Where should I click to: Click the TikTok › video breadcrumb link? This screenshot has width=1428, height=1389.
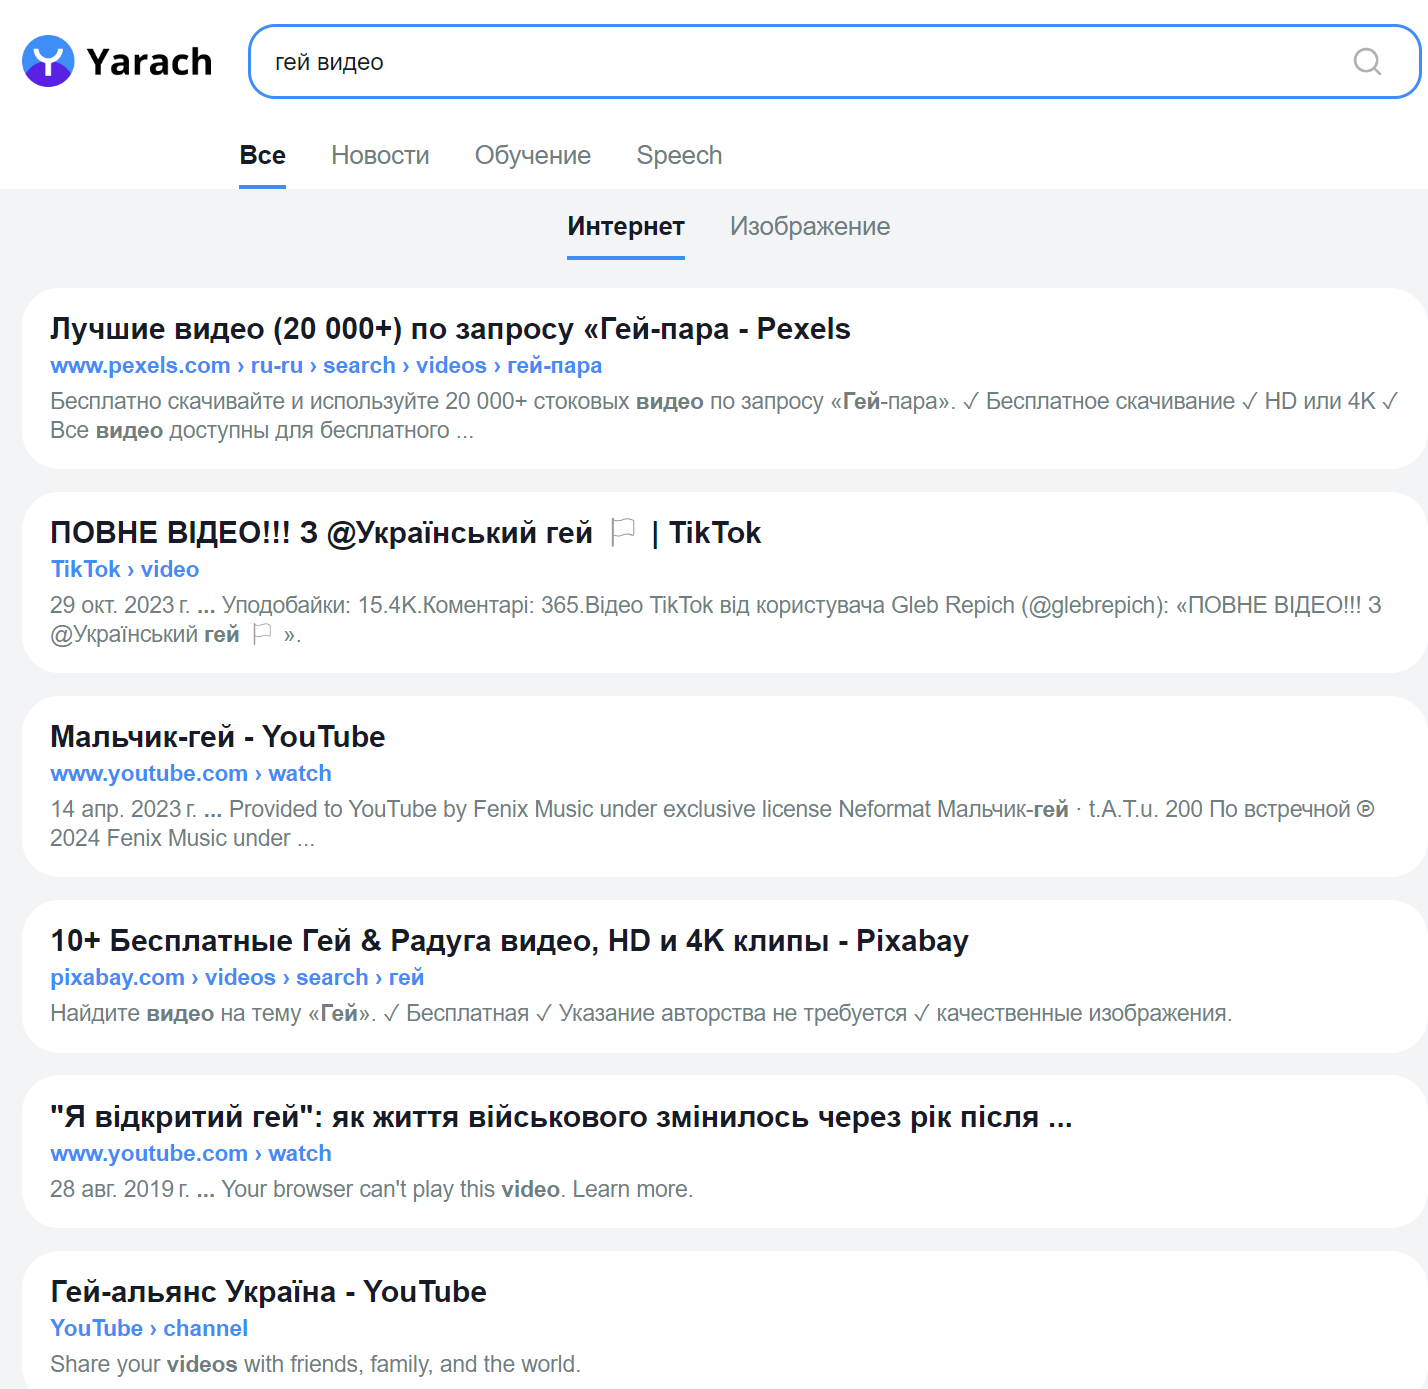coord(125,570)
